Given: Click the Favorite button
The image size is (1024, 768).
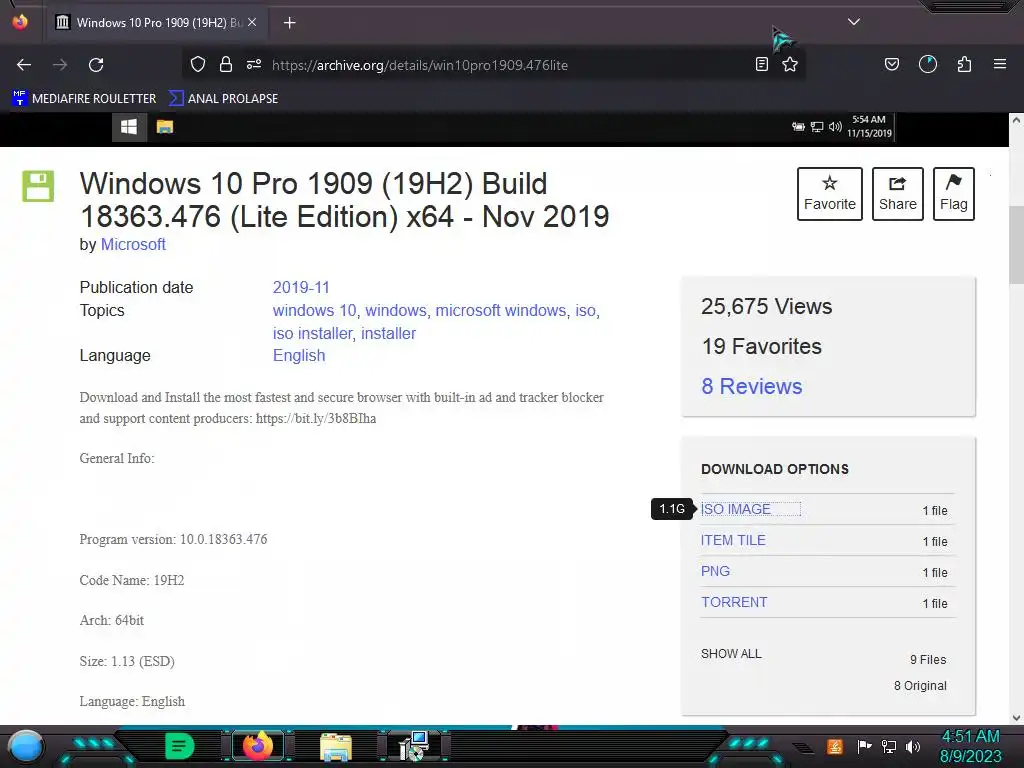Looking at the screenshot, I should 829,194.
